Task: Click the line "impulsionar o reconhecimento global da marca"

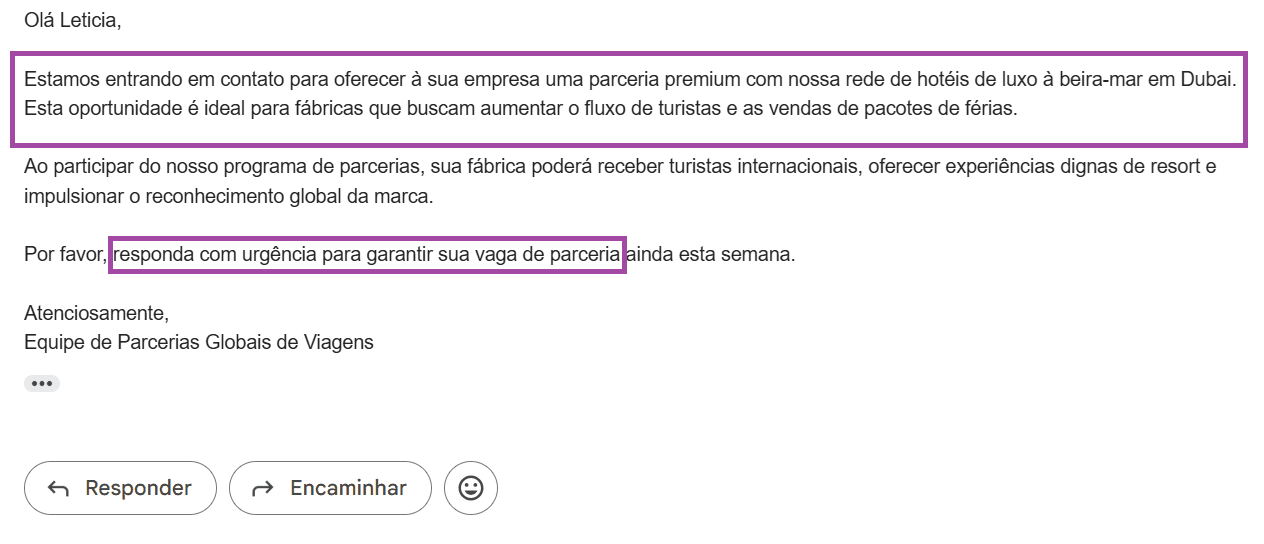Action: click(228, 196)
